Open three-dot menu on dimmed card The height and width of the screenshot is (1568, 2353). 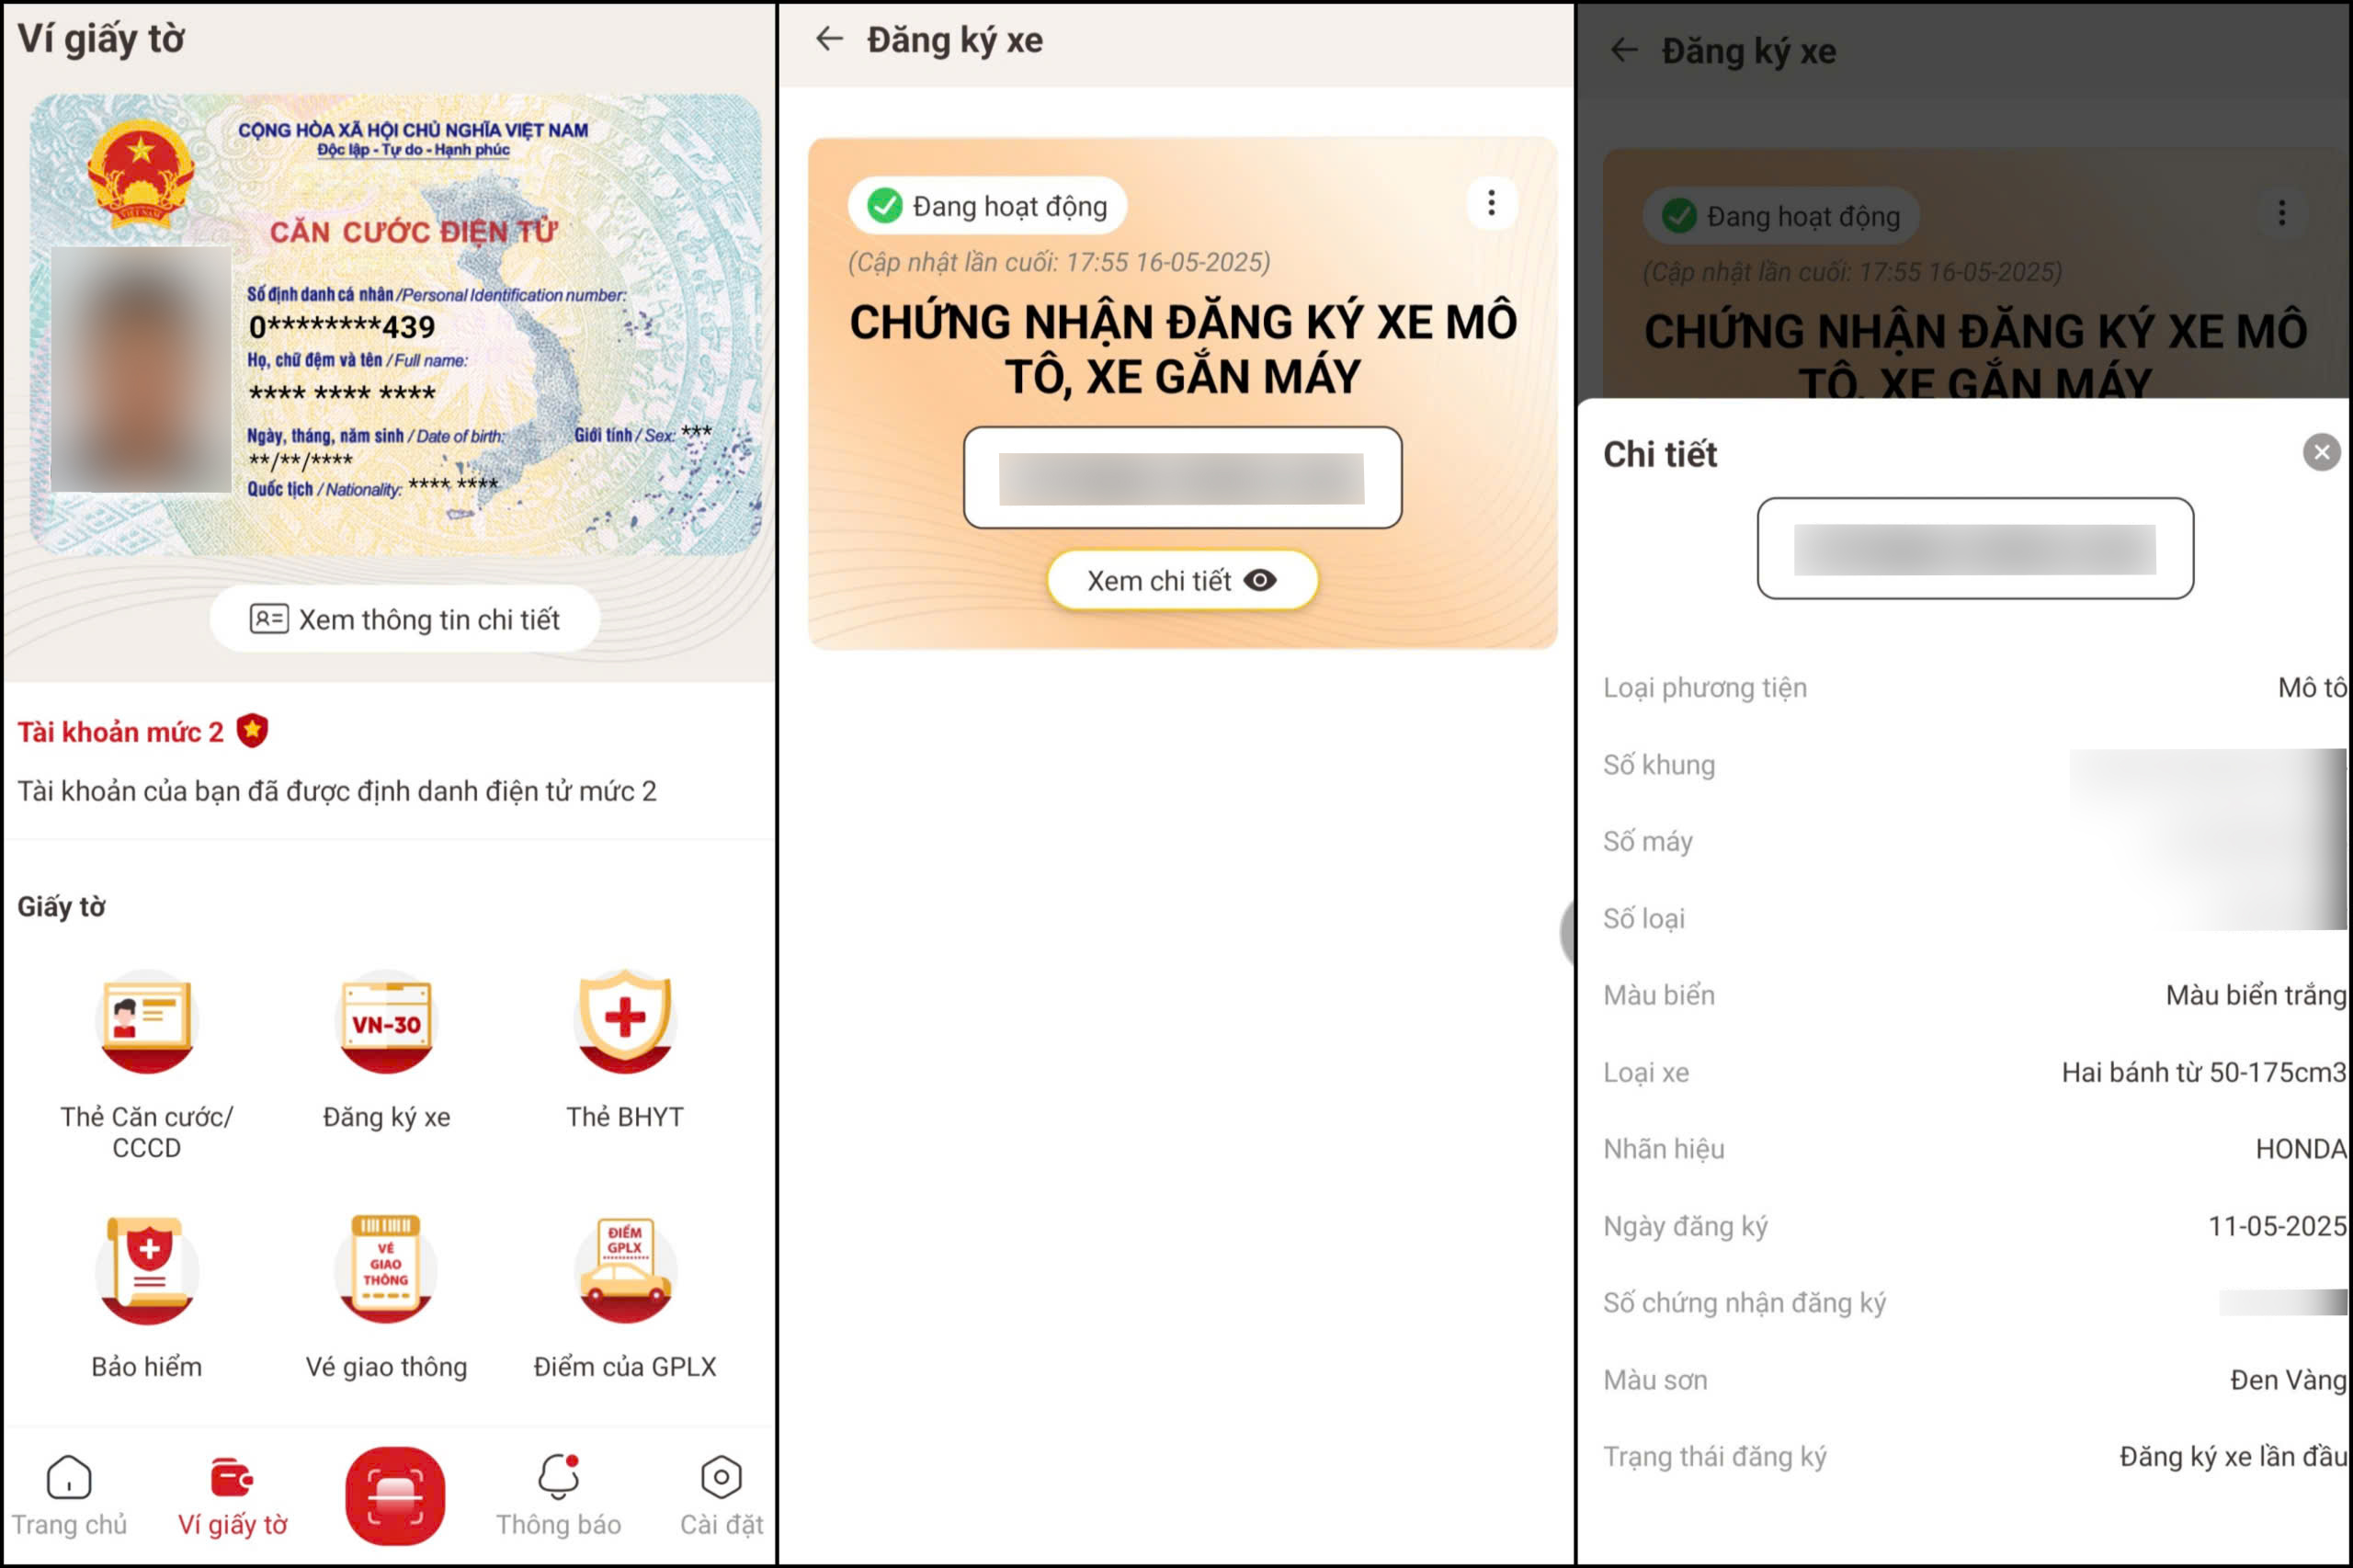tap(2282, 212)
